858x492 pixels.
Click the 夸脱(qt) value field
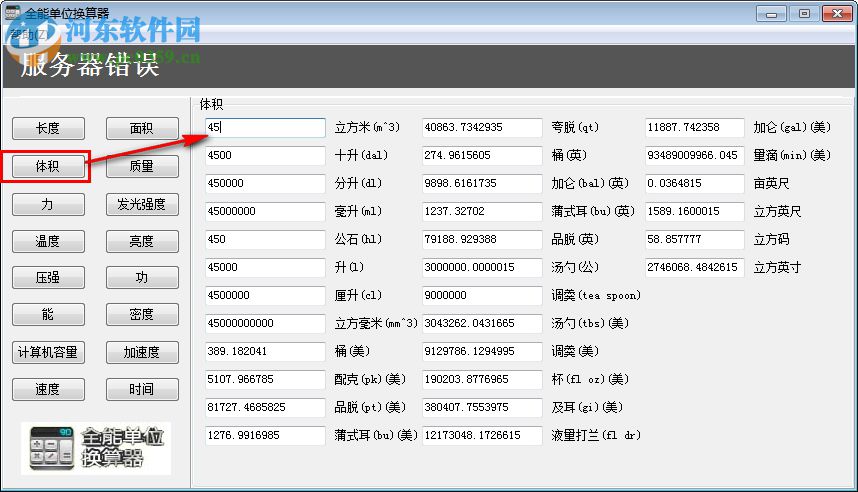click(x=482, y=128)
